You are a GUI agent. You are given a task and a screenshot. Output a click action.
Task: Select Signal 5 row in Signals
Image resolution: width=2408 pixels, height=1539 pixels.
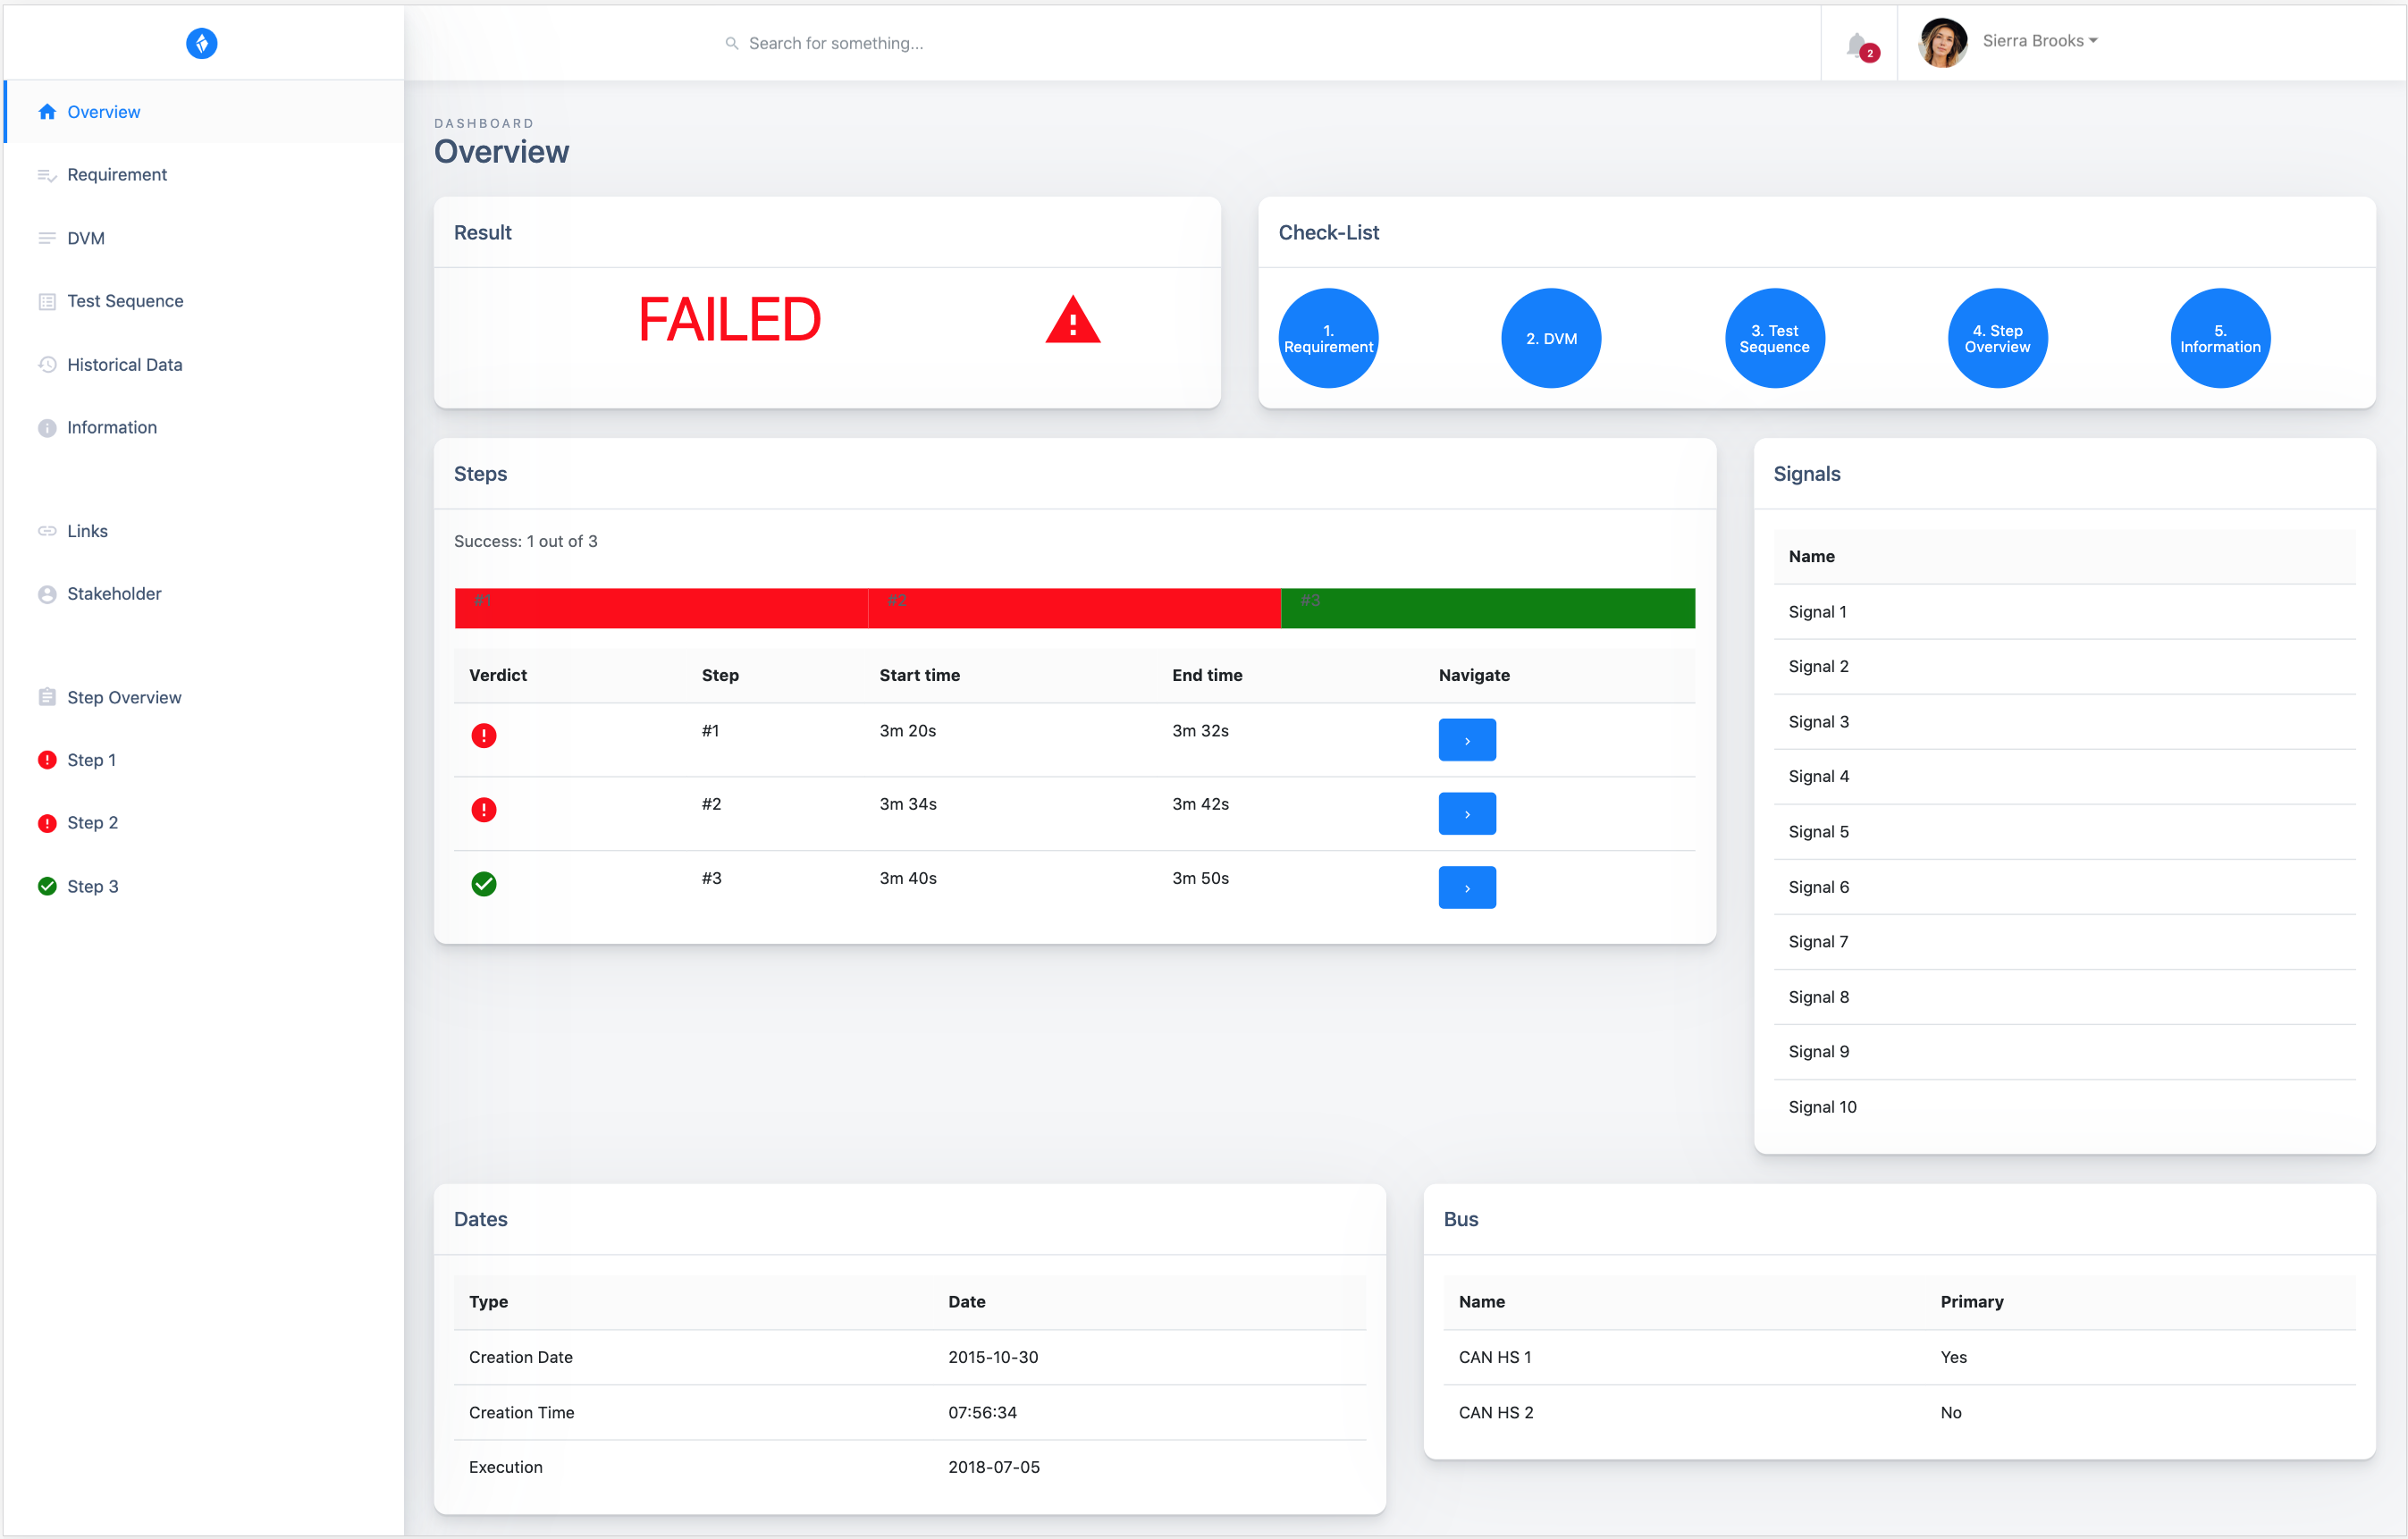click(x=2064, y=832)
